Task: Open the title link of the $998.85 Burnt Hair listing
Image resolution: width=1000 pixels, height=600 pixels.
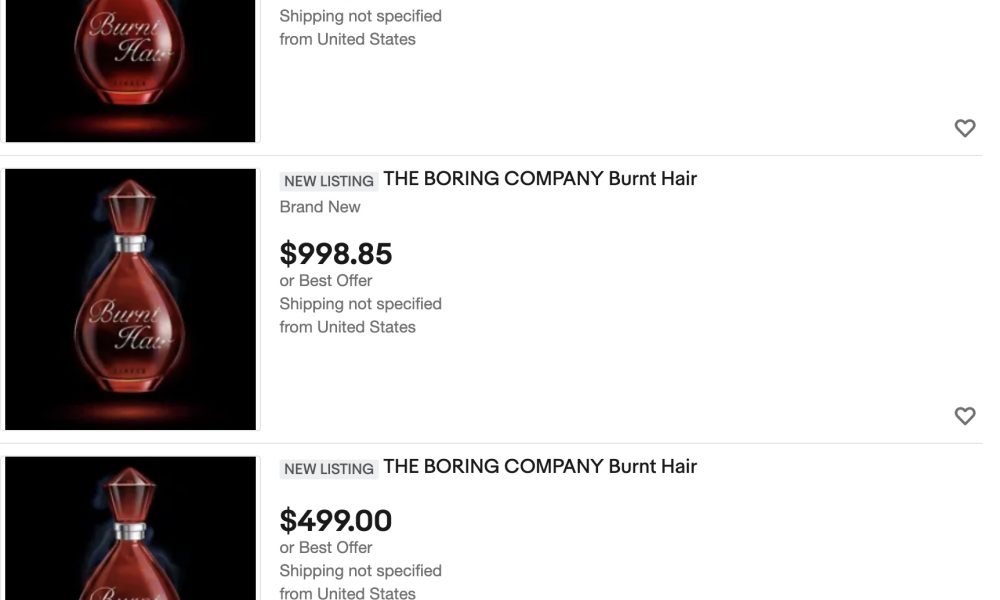Action: (x=540, y=179)
